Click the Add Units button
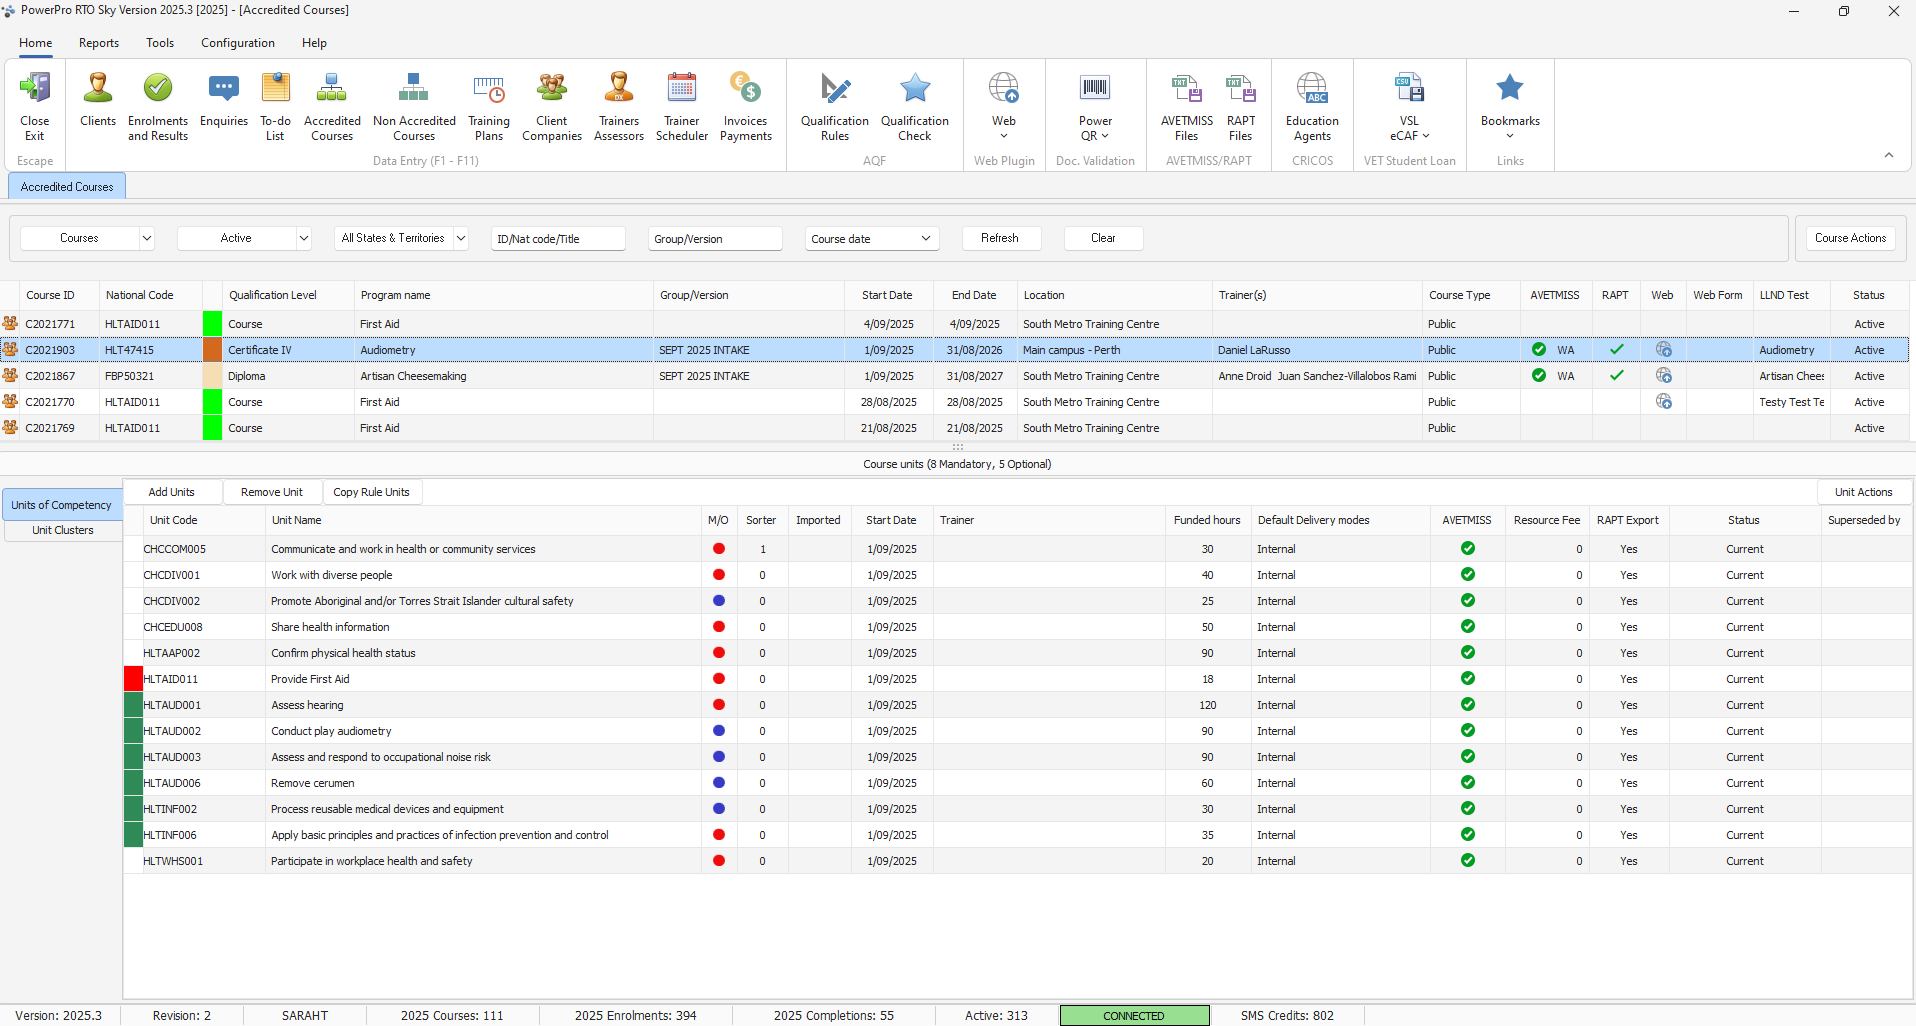The width and height of the screenshot is (1916, 1026). click(172, 492)
